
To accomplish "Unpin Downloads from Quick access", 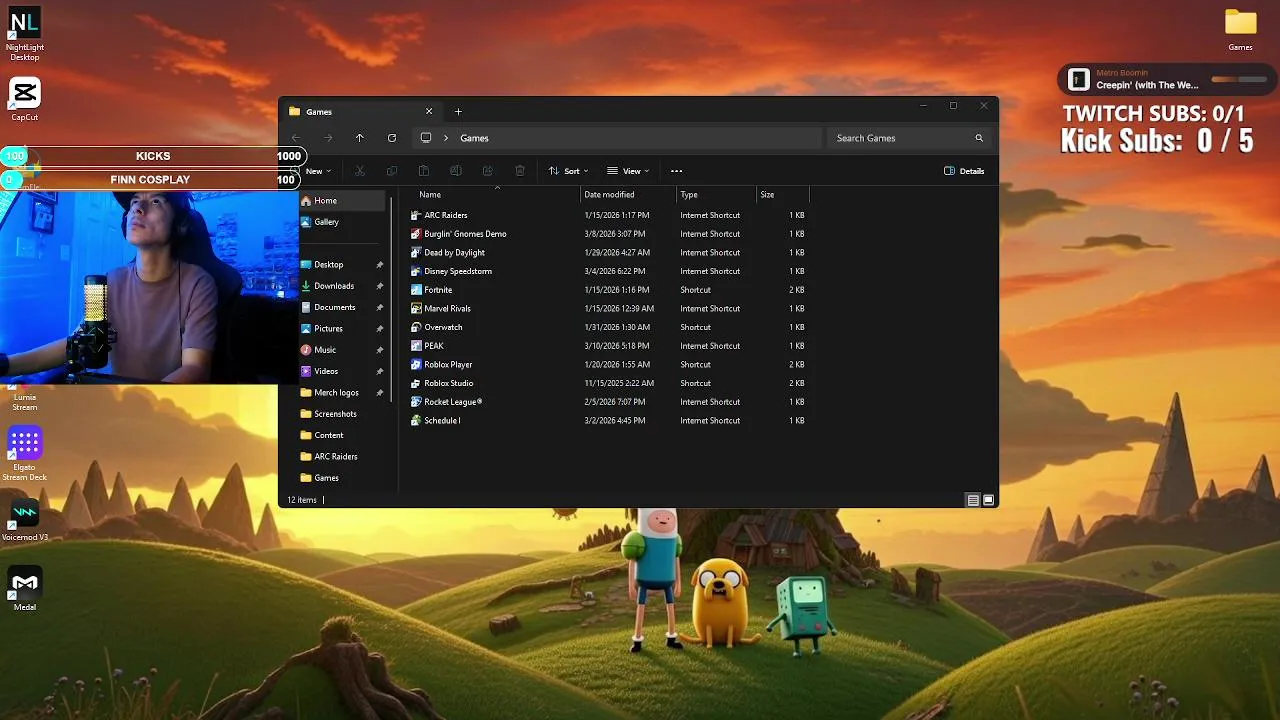I will [x=380, y=286].
